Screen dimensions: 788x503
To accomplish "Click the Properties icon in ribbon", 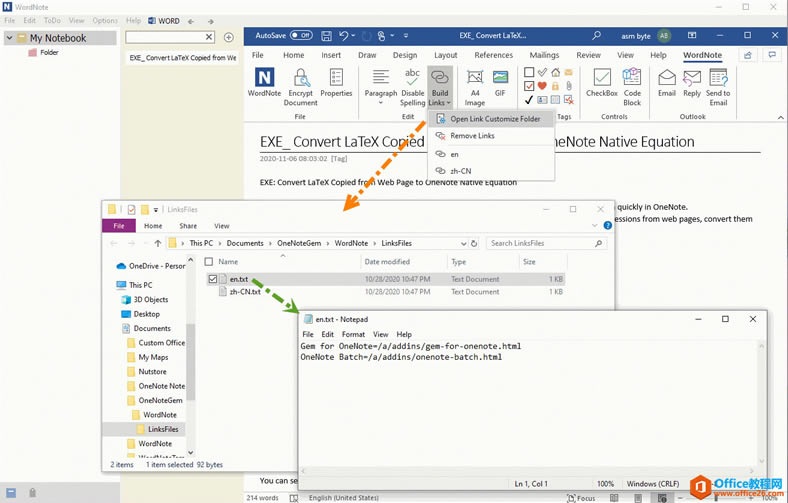I will pyautogui.click(x=336, y=82).
